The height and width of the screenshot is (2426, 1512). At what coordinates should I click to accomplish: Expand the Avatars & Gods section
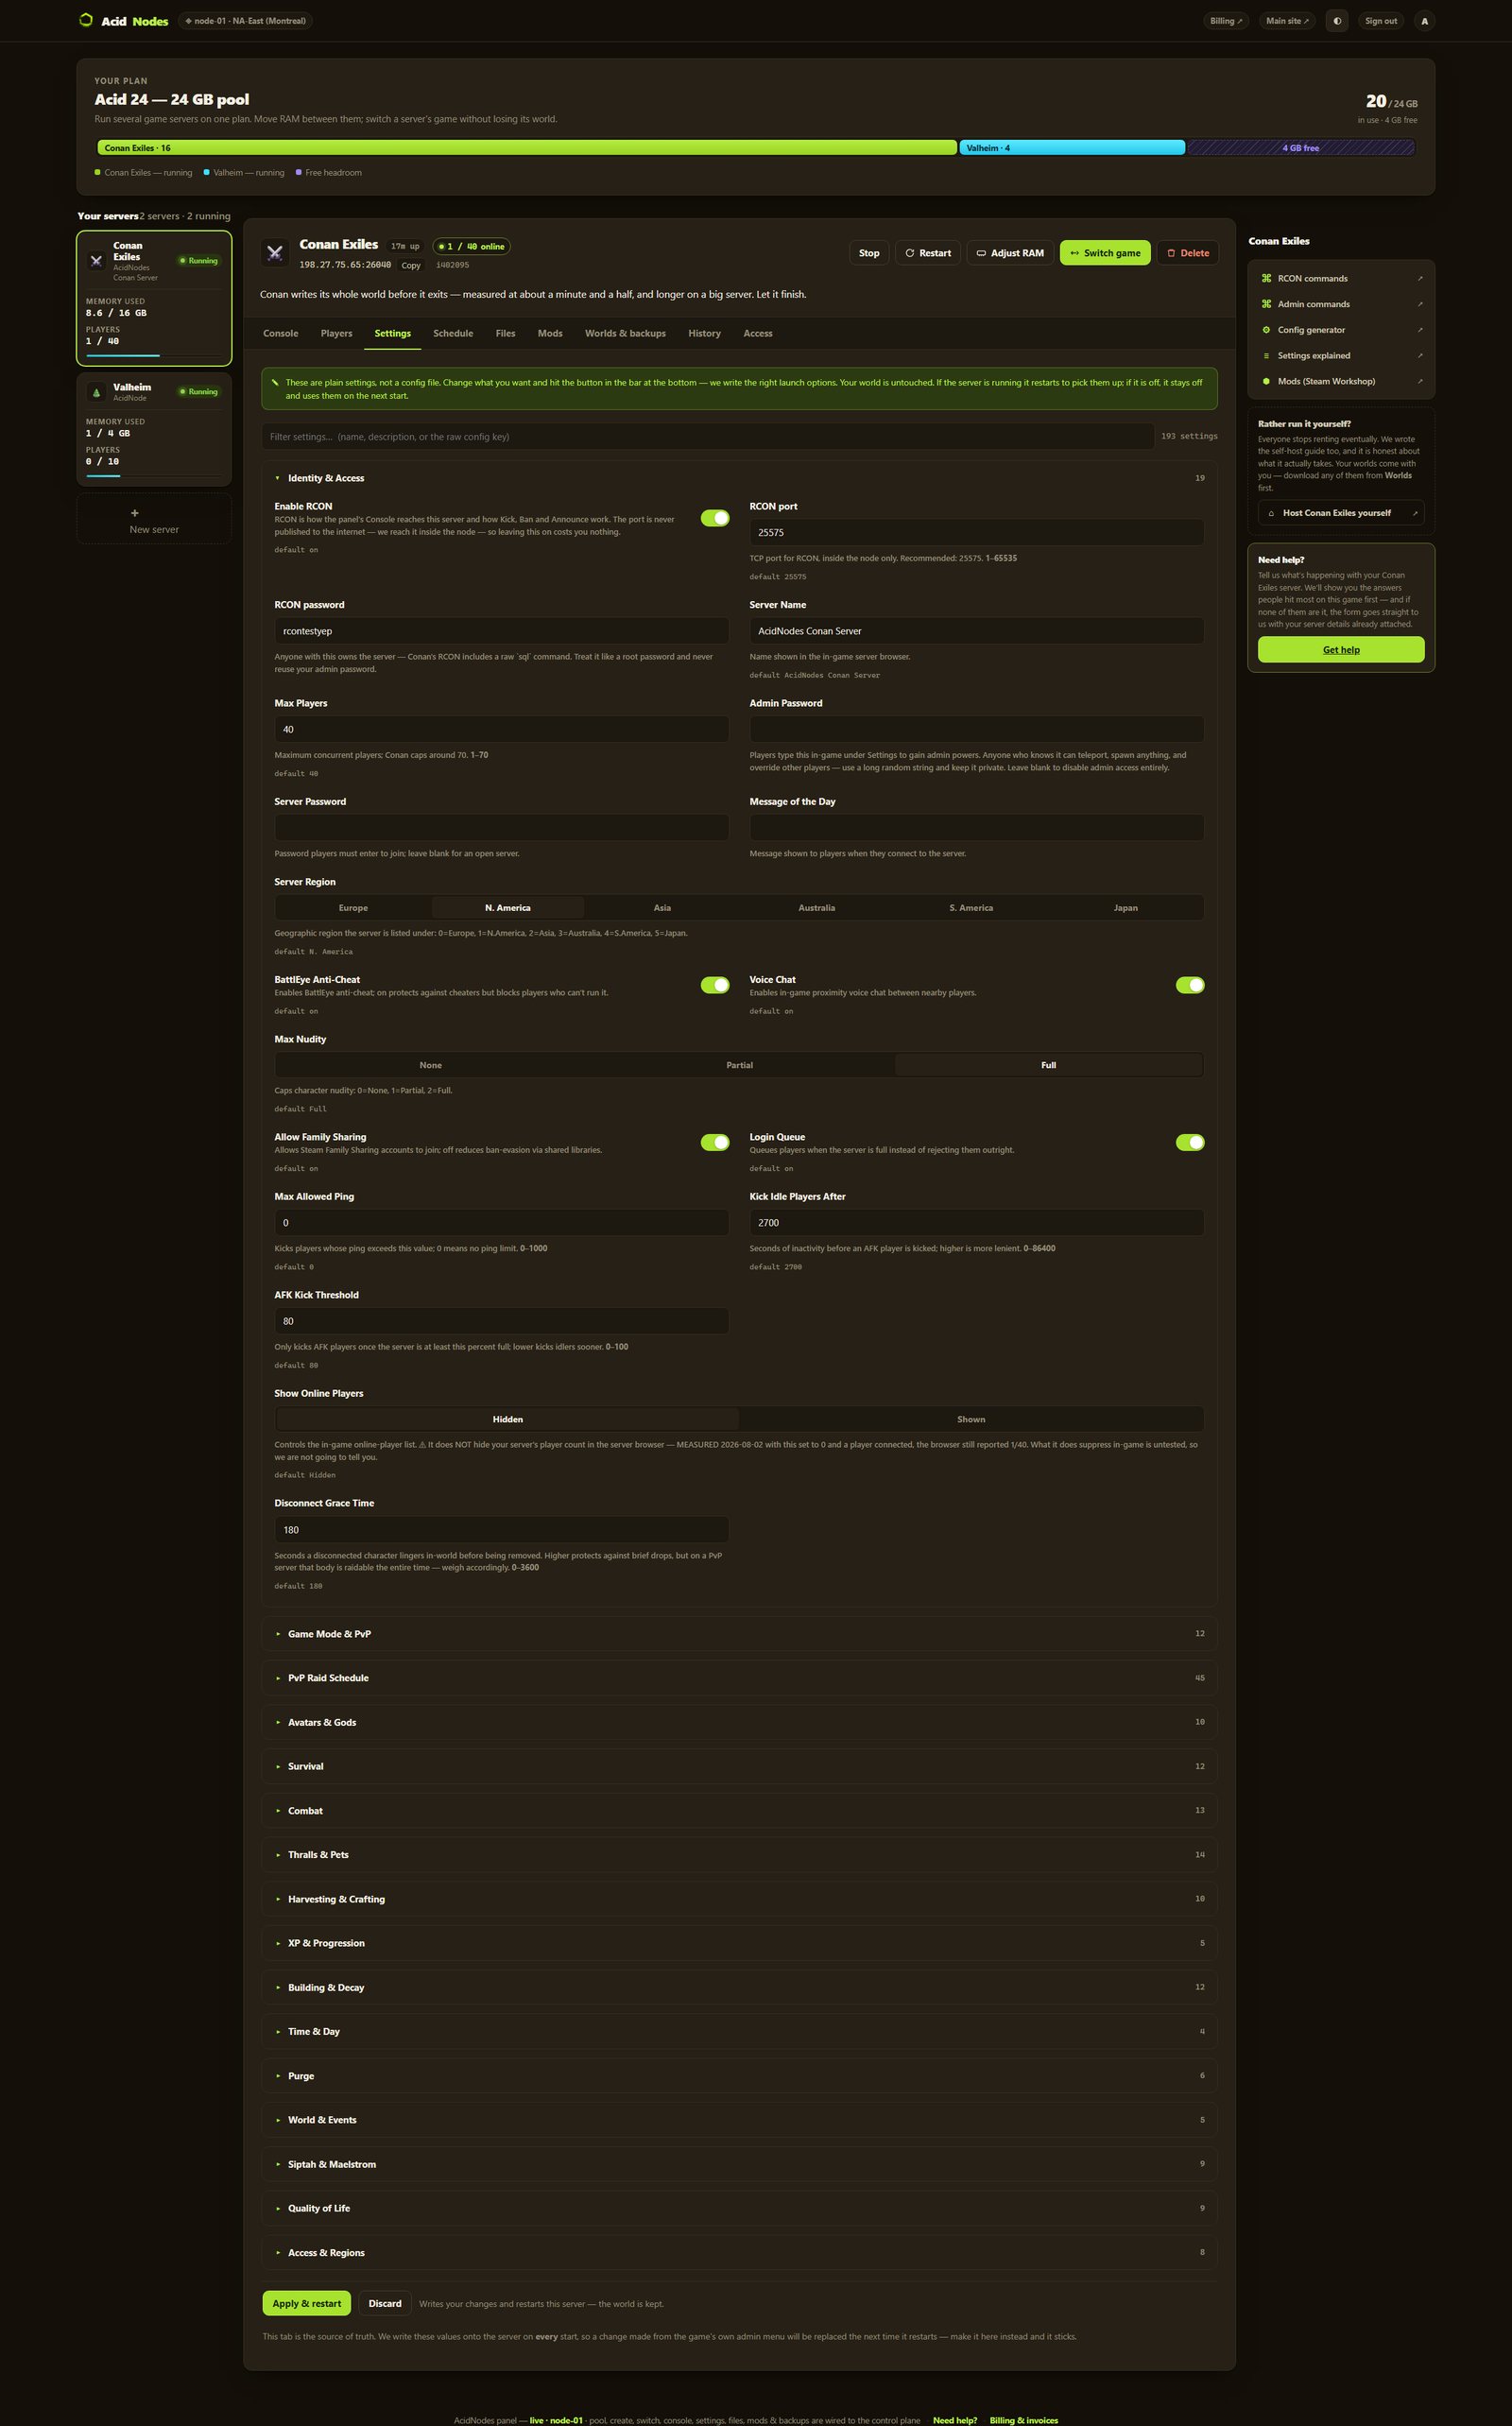[739, 1722]
